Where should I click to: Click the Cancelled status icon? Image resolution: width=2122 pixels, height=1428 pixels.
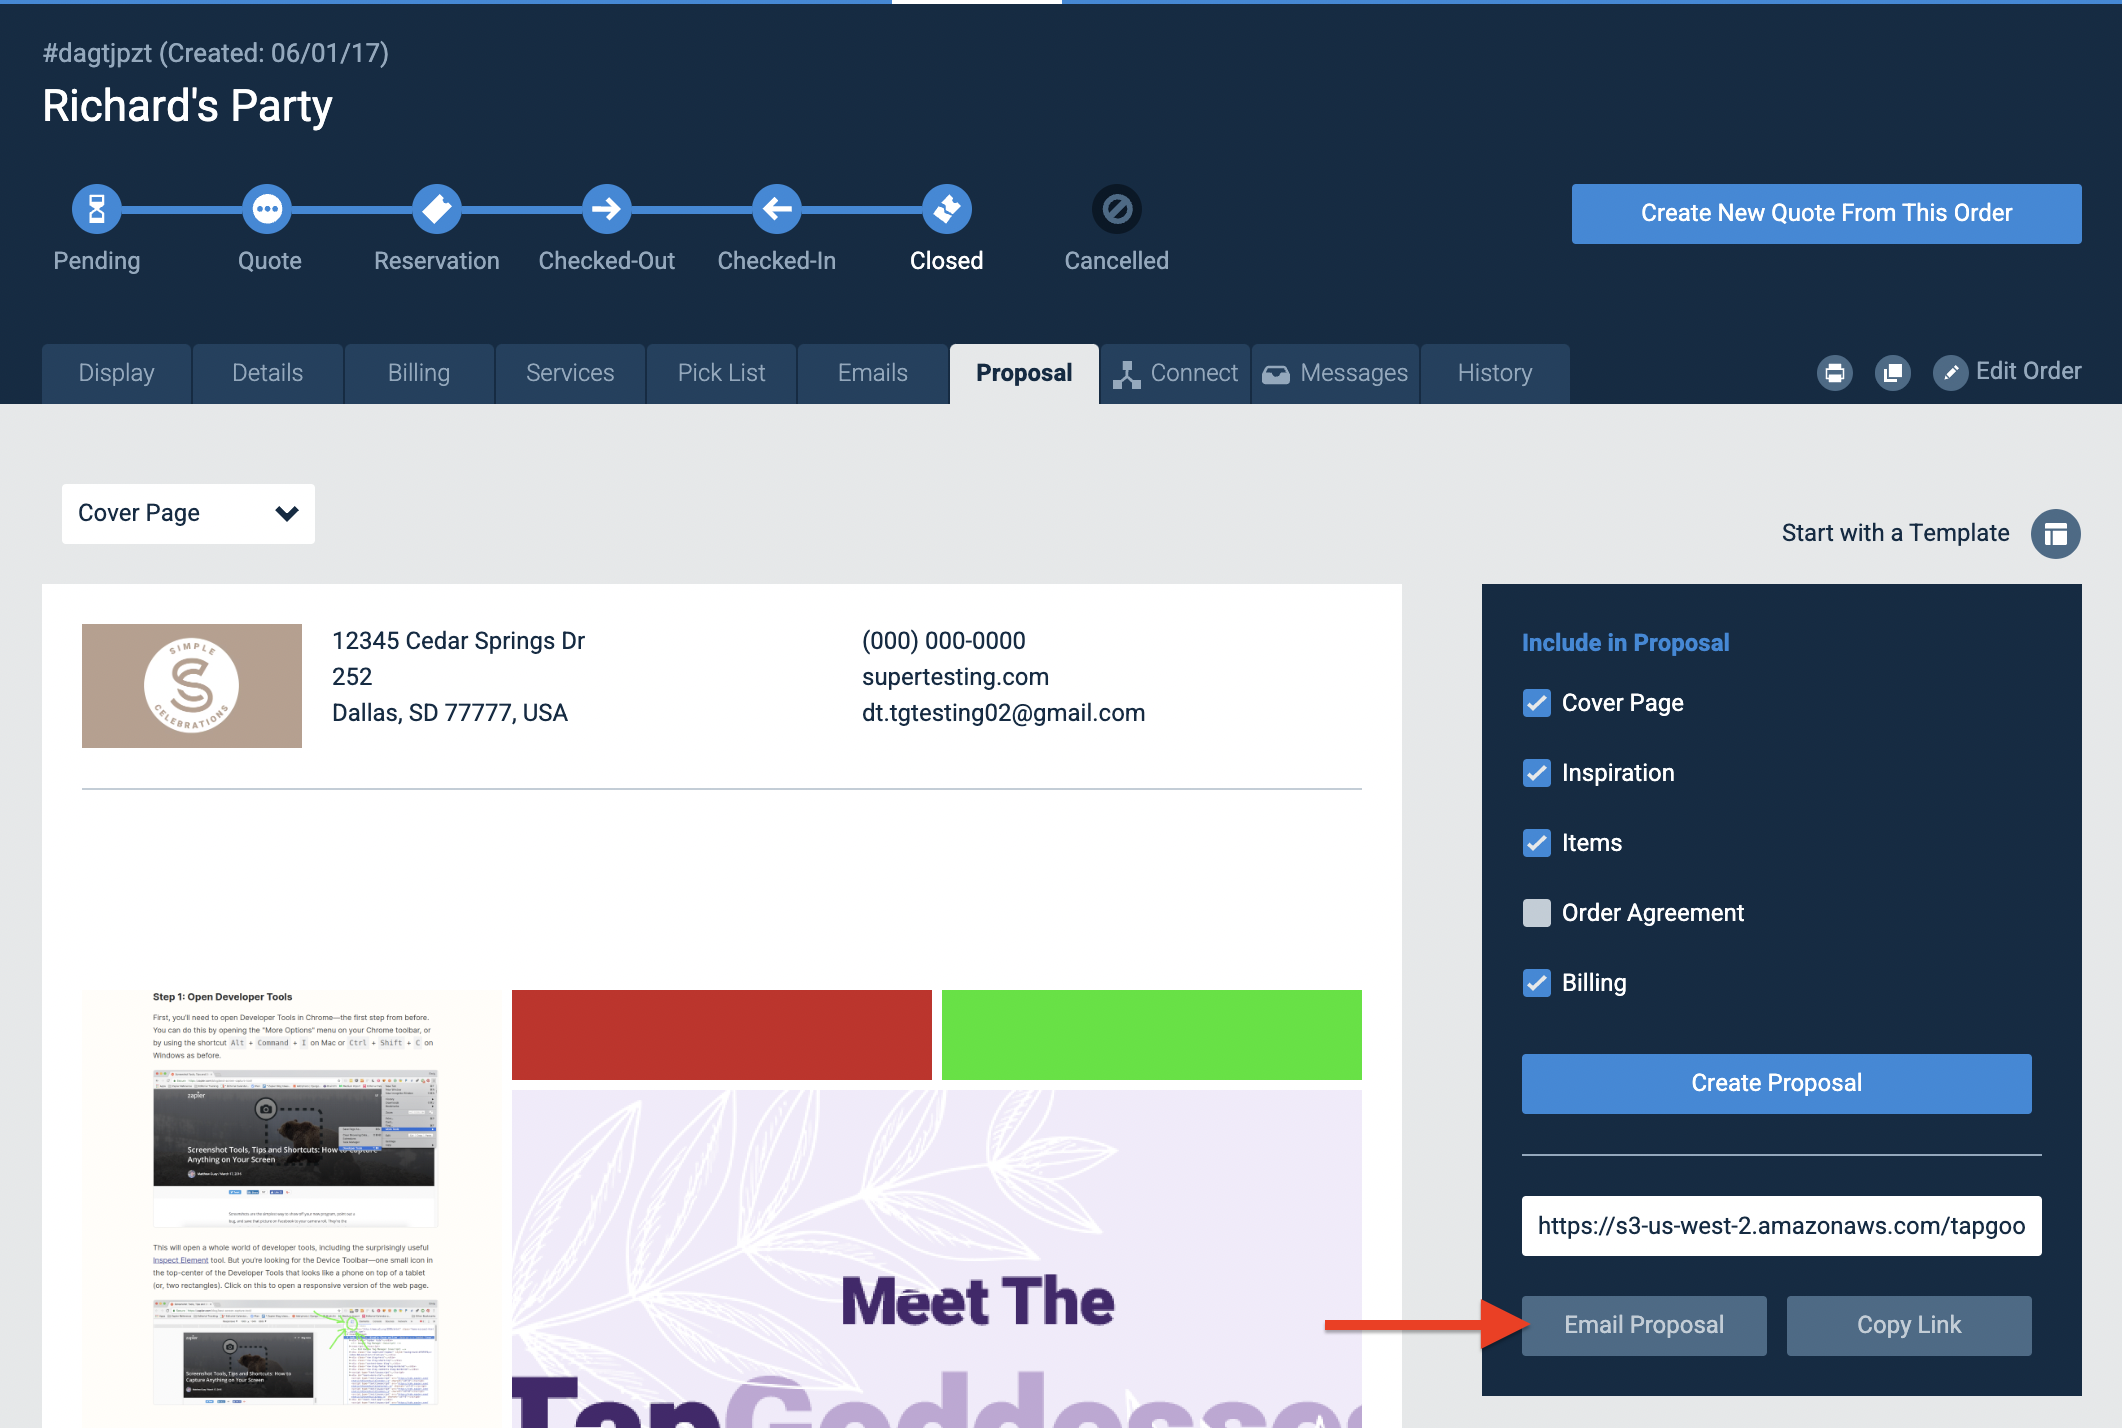[1117, 209]
